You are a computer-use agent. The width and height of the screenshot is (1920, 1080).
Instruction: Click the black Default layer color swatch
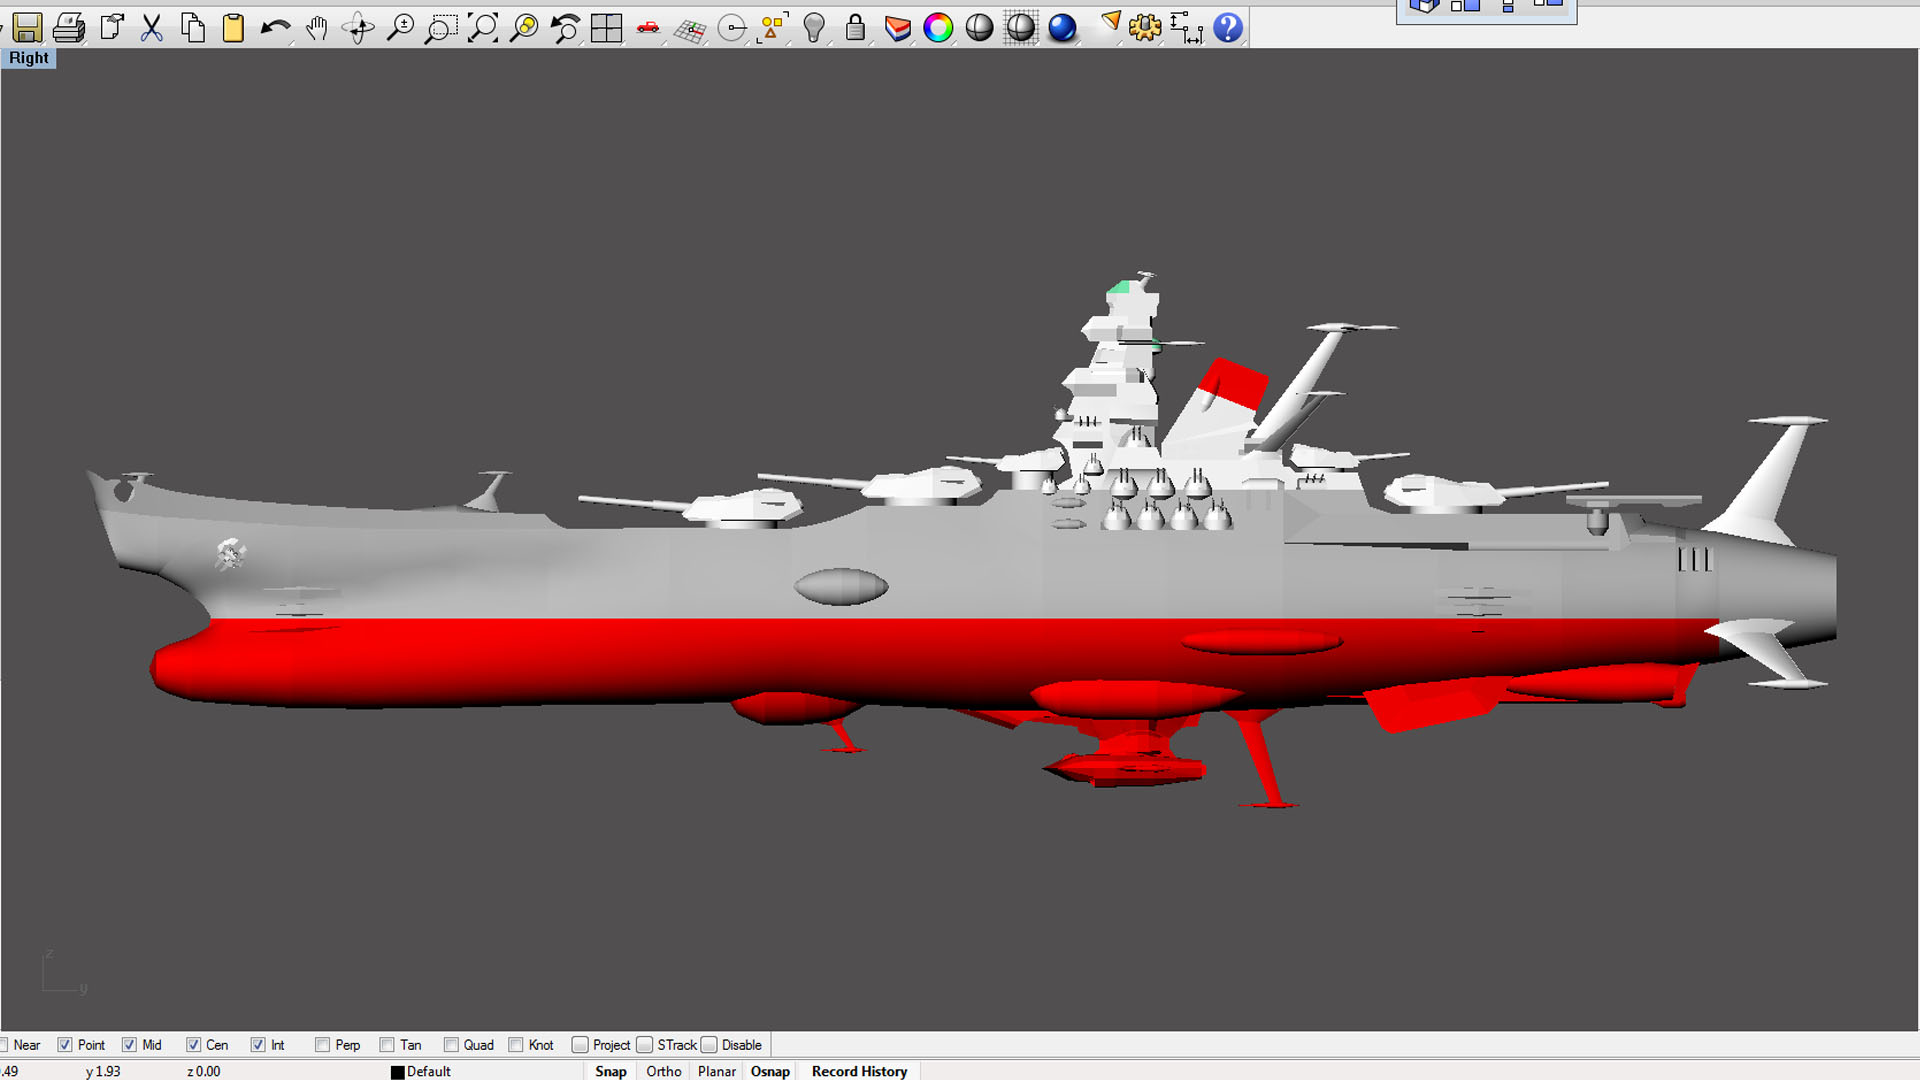point(397,1072)
